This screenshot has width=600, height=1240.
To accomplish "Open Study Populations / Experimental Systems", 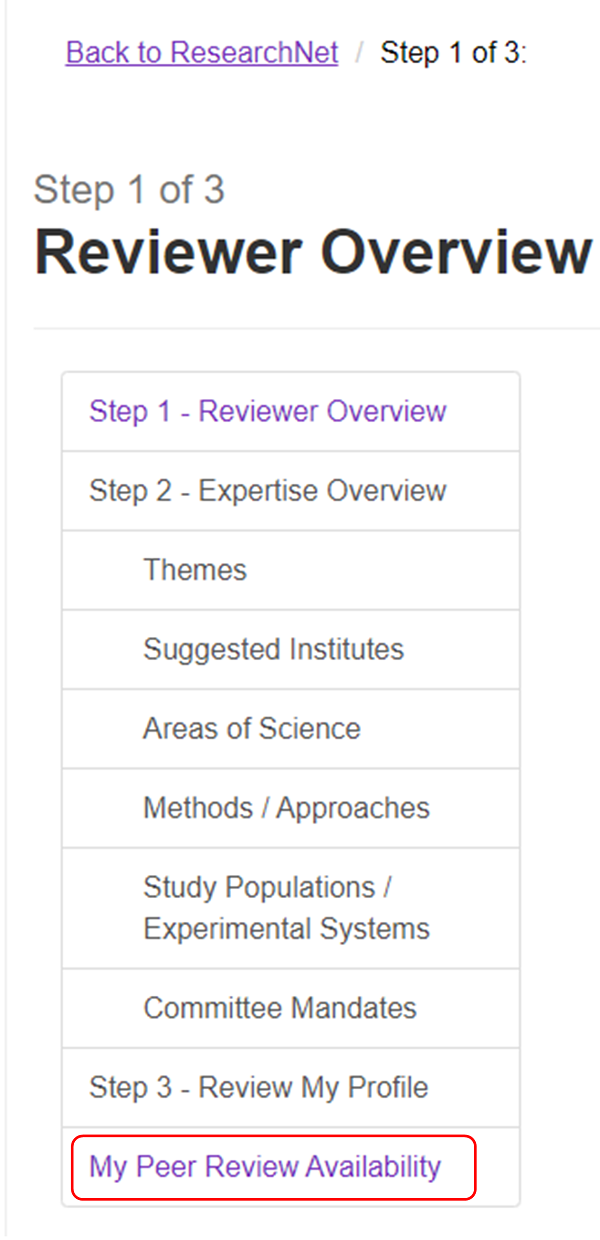I will coord(286,908).
